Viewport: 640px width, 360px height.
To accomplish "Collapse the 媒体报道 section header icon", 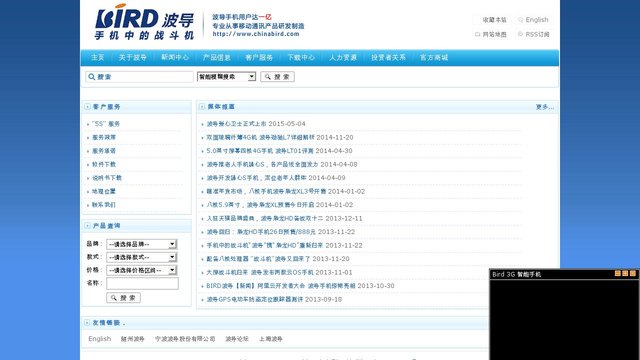I will pyautogui.click(x=202, y=107).
